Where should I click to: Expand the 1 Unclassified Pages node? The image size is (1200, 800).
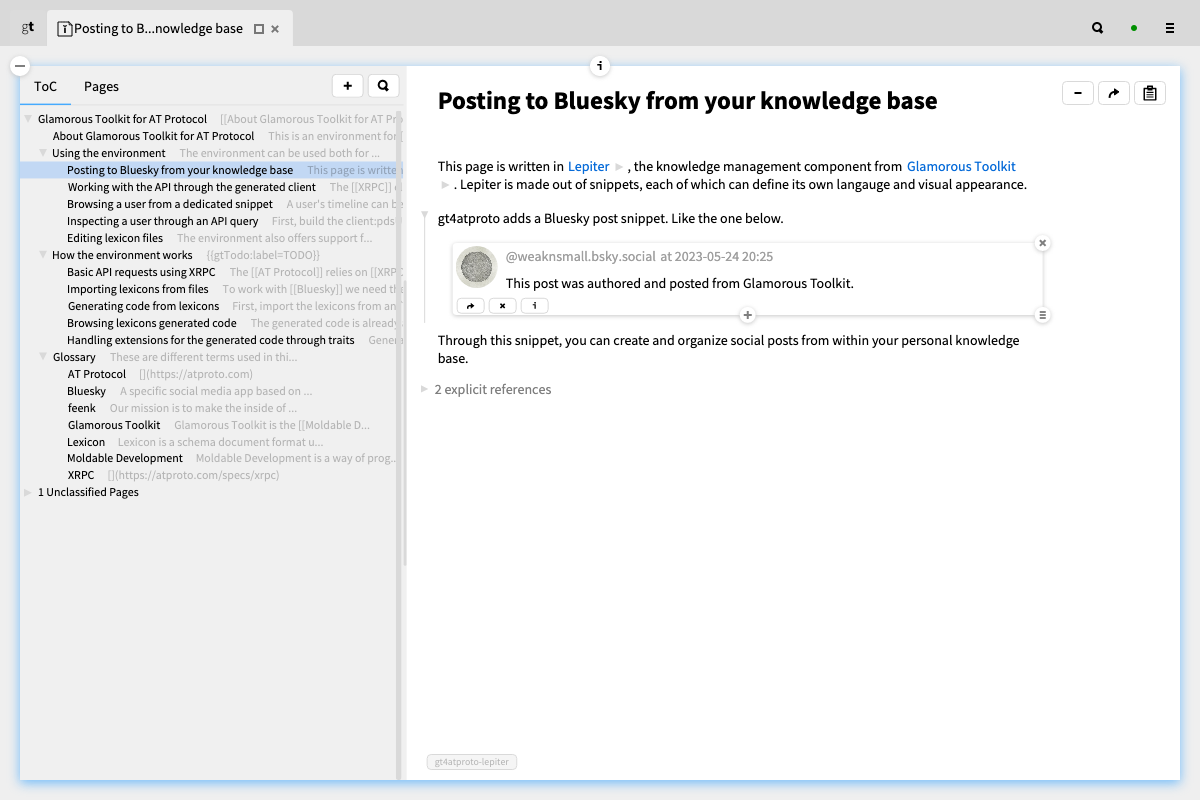[28, 492]
